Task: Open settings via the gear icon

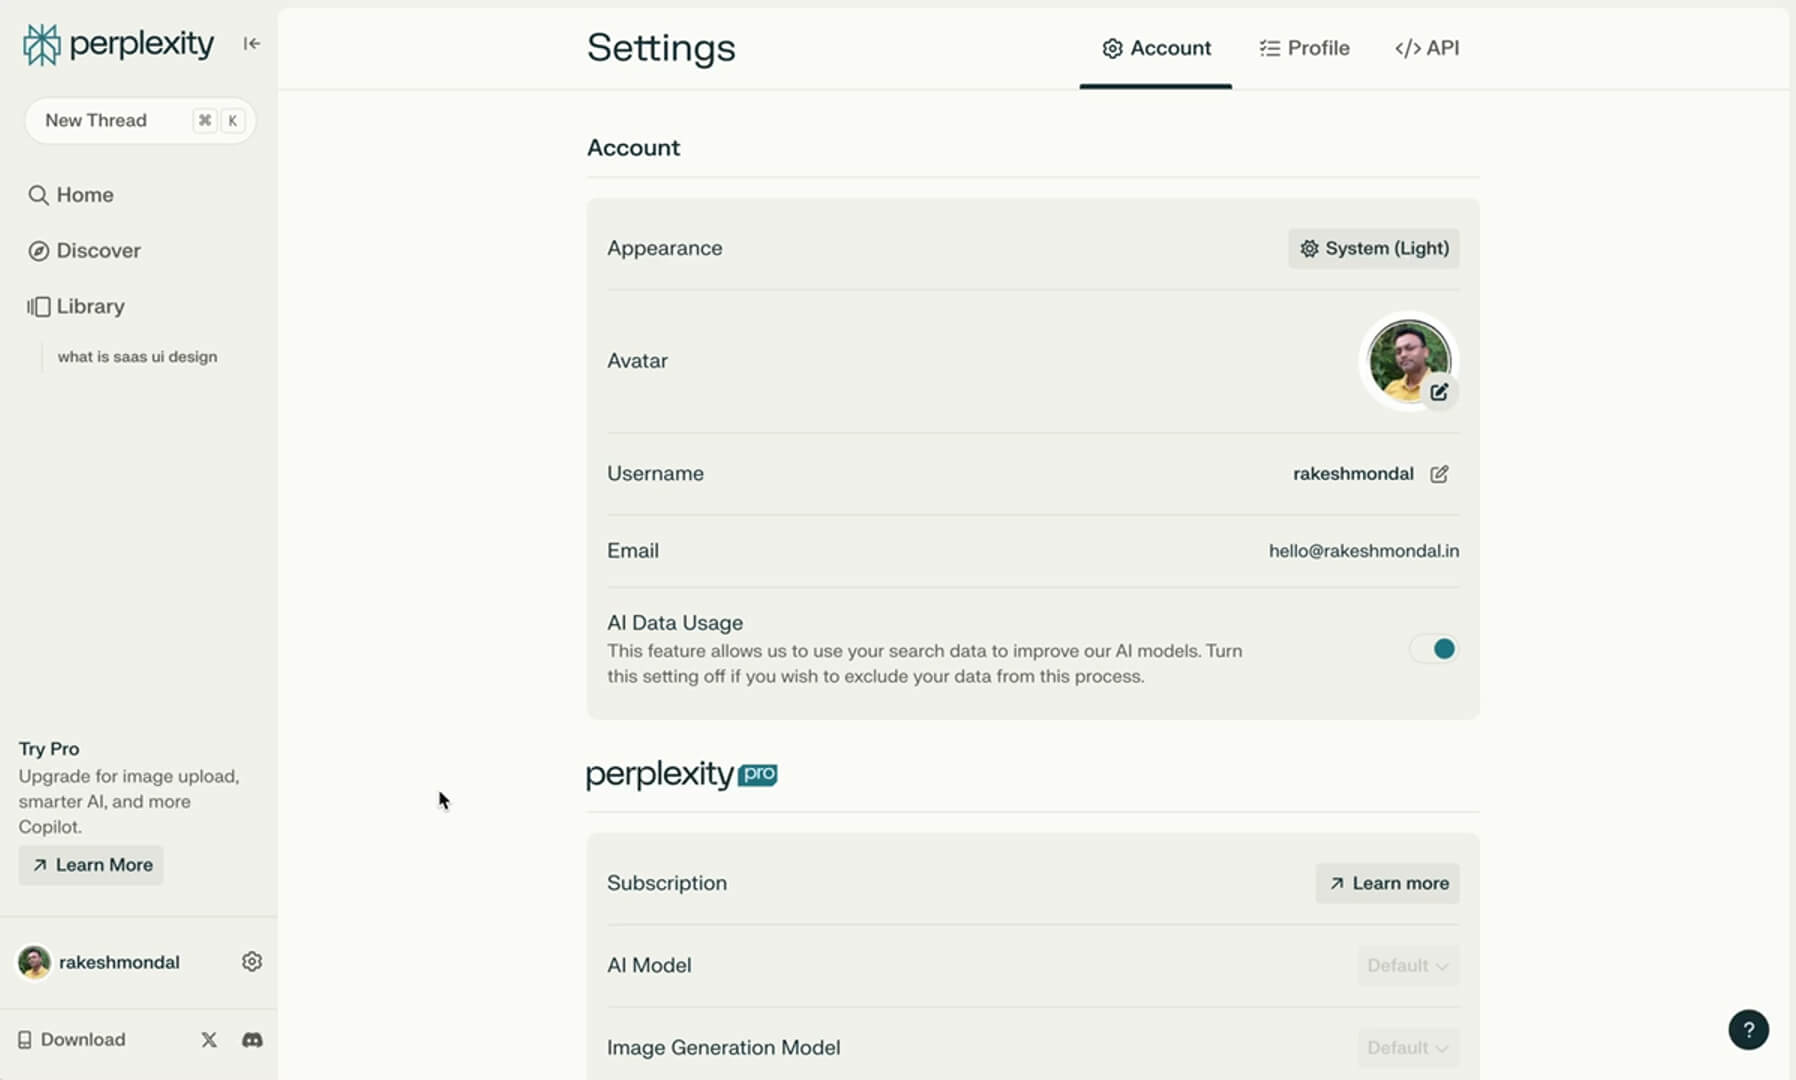Action: click(x=252, y=961)
